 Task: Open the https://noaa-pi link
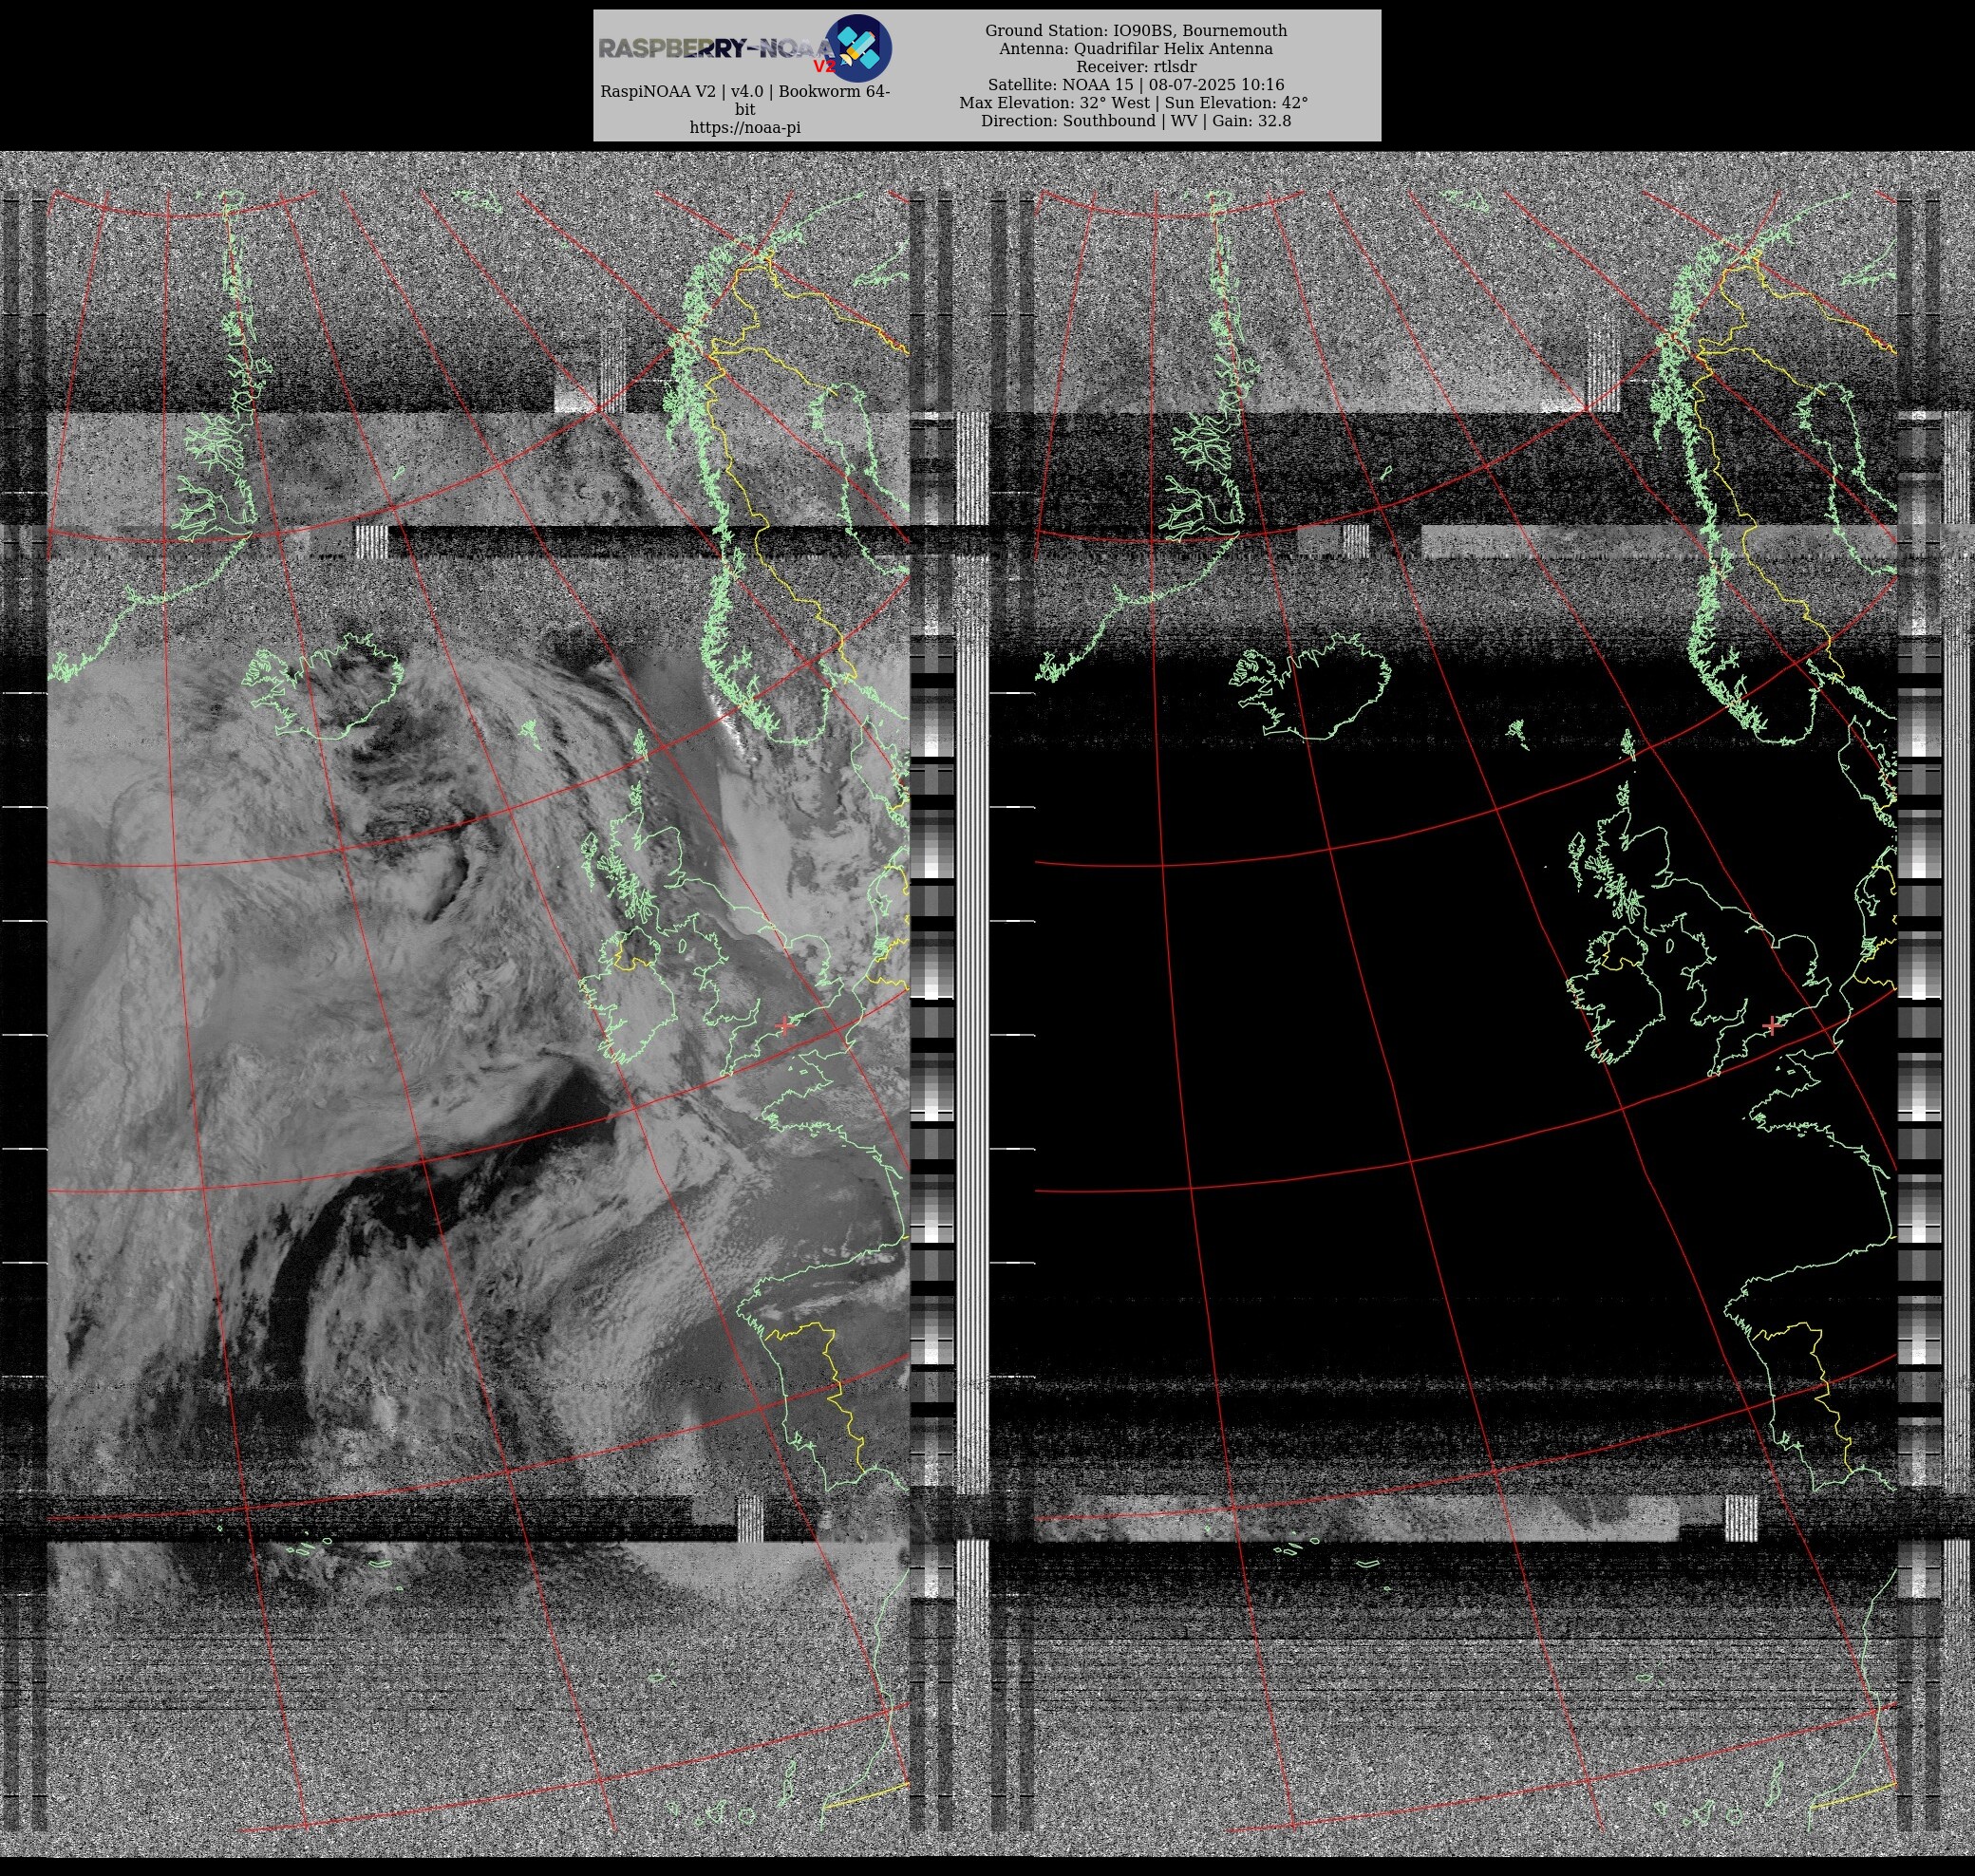click(745, 128)
